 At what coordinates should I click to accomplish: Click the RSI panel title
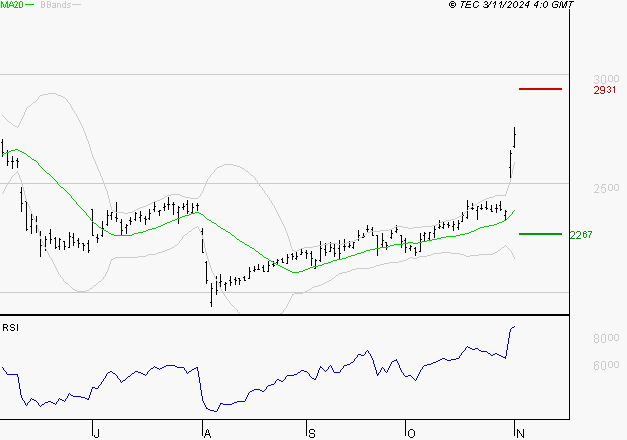click(x=11, y=327)
